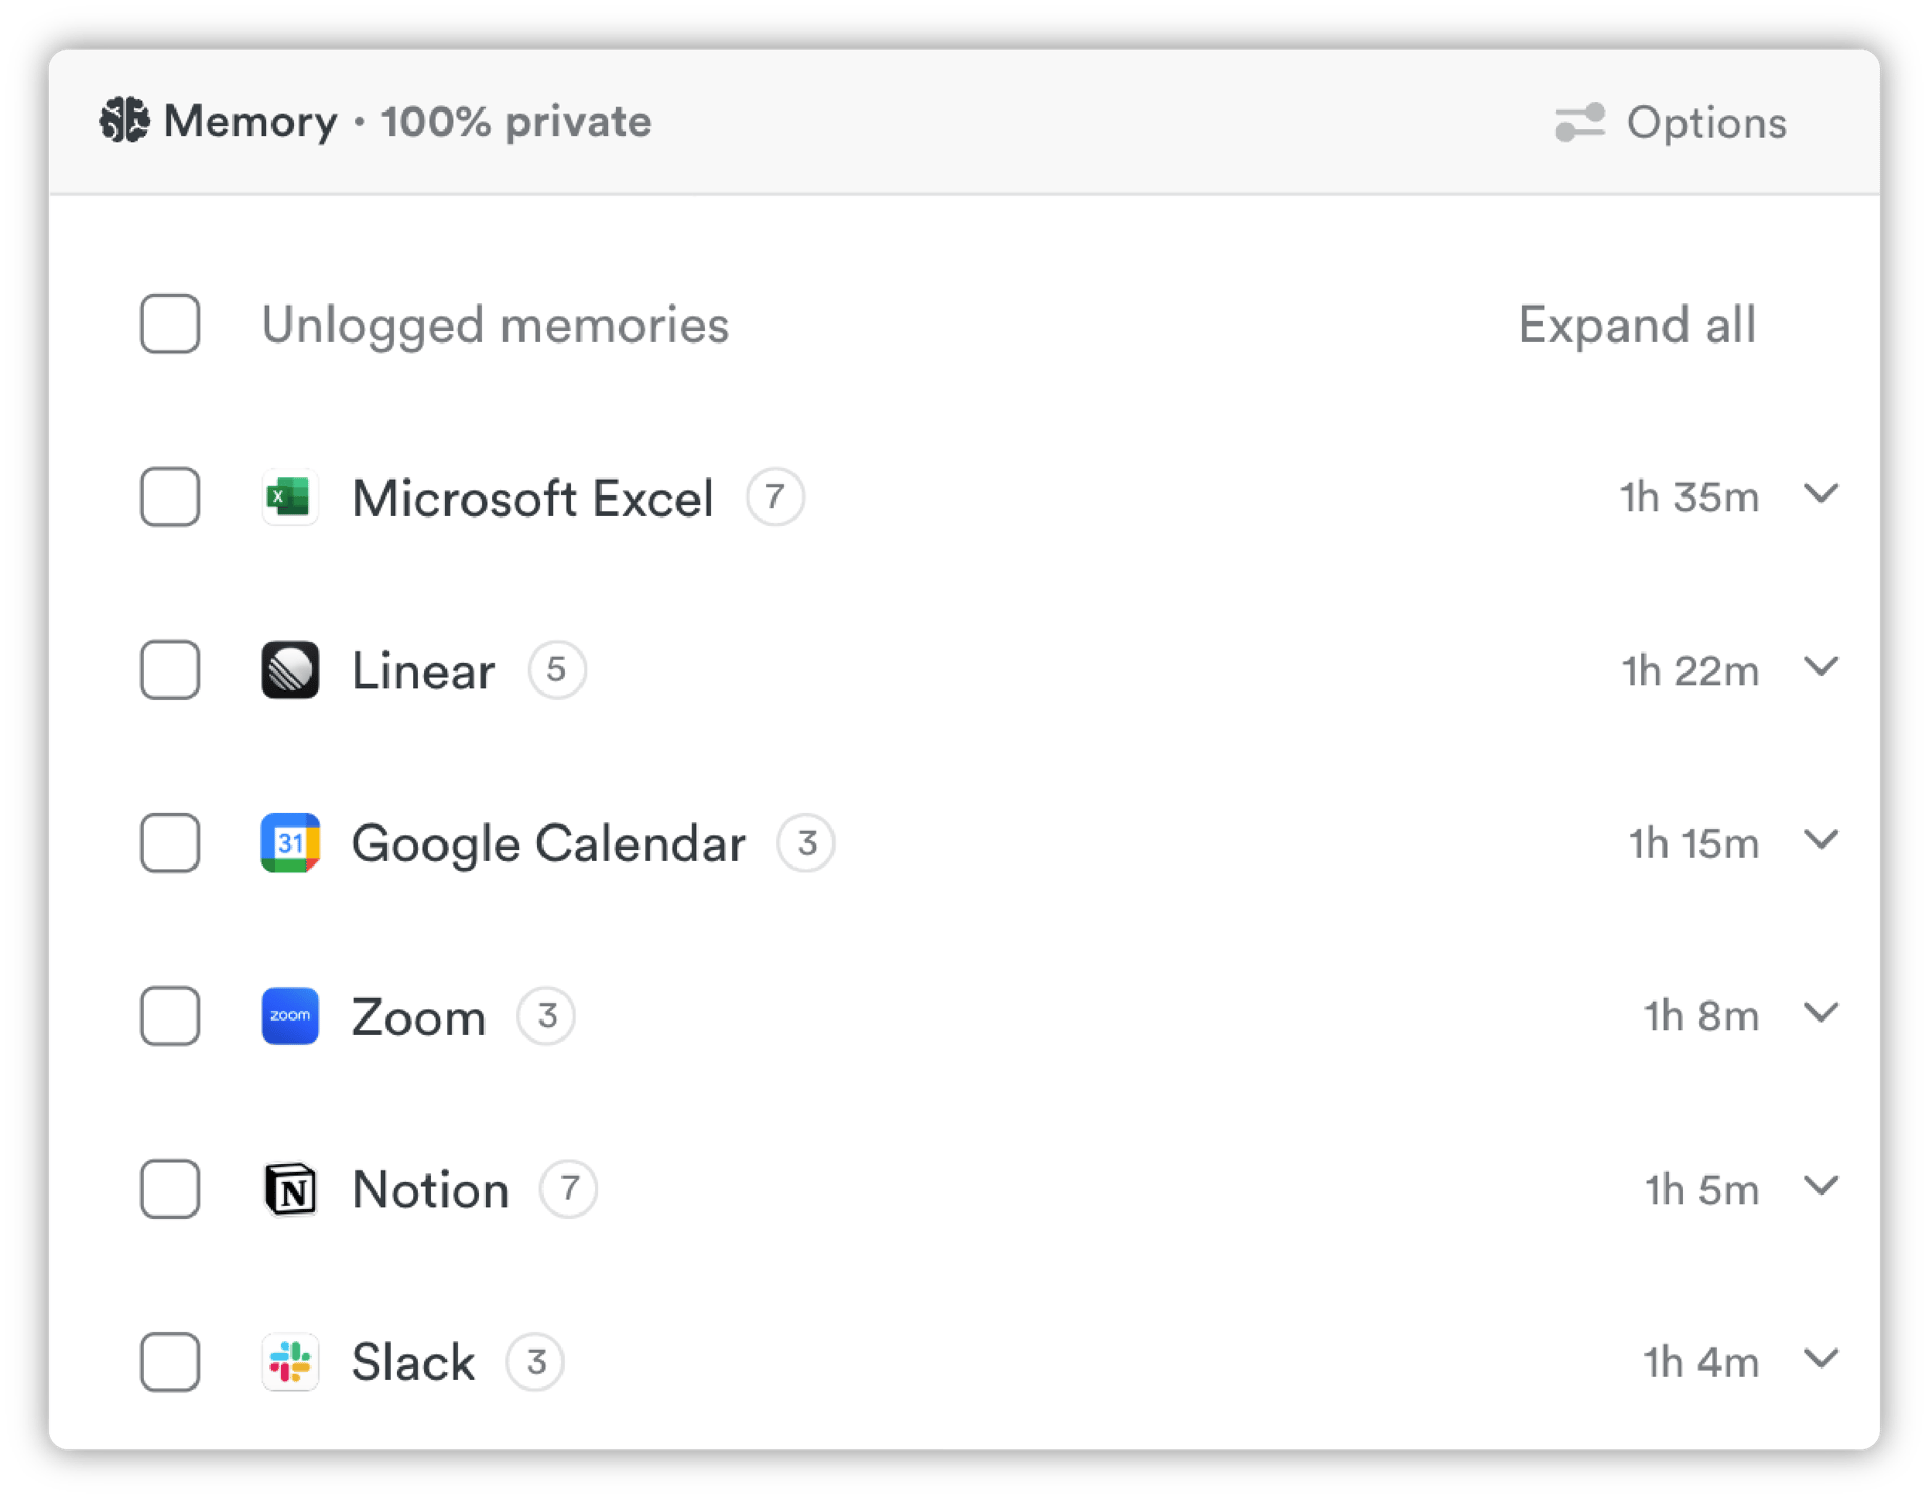
Task: Check the Unlogged memories select-all checkbox
Action: [170, 324]
